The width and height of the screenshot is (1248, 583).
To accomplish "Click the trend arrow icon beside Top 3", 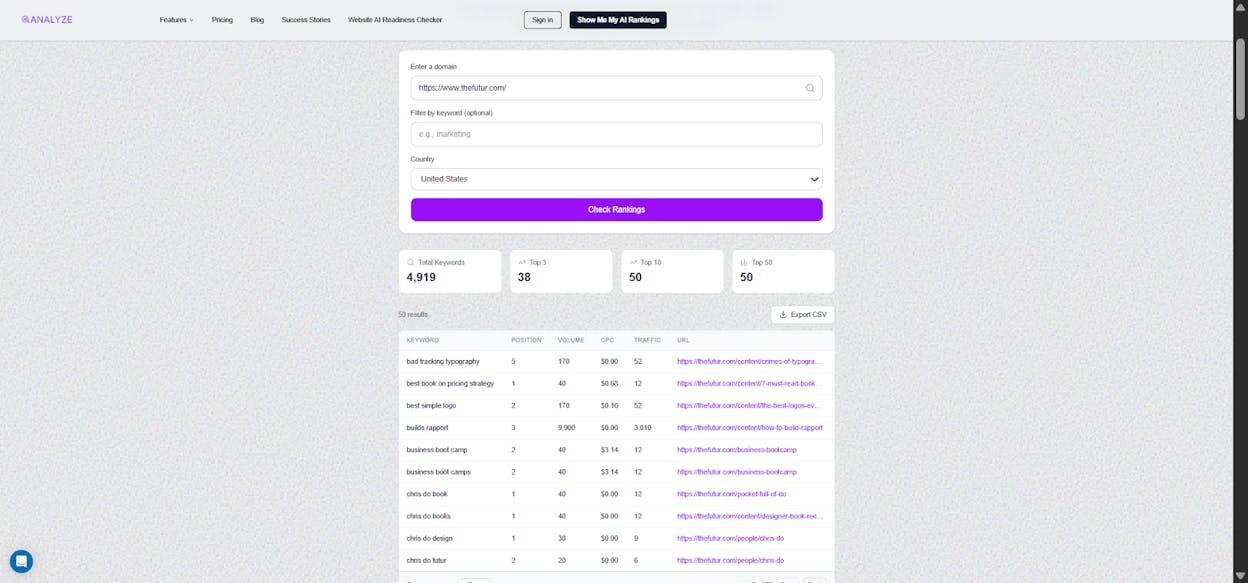I will (x=522, y=263).
